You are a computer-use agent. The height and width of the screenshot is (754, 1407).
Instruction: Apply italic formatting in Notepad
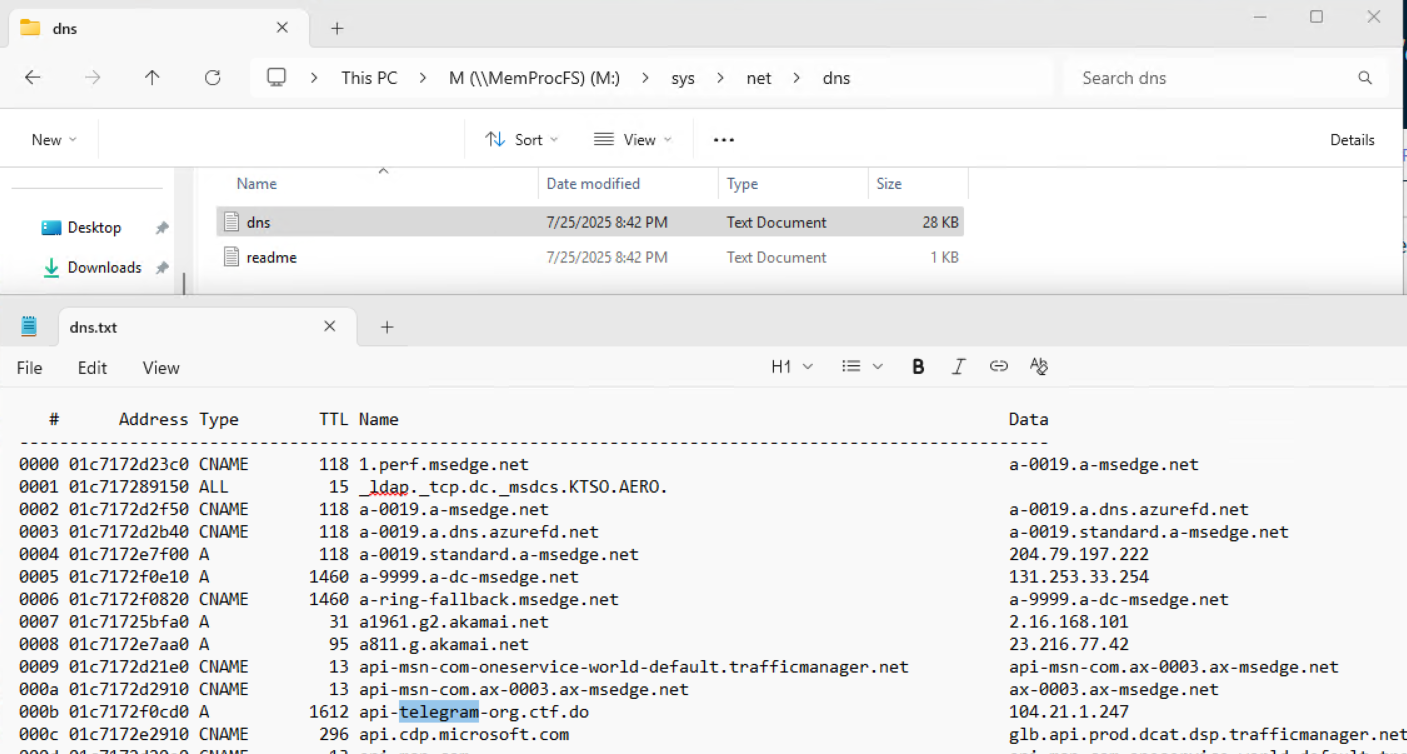tap(958, 367)
